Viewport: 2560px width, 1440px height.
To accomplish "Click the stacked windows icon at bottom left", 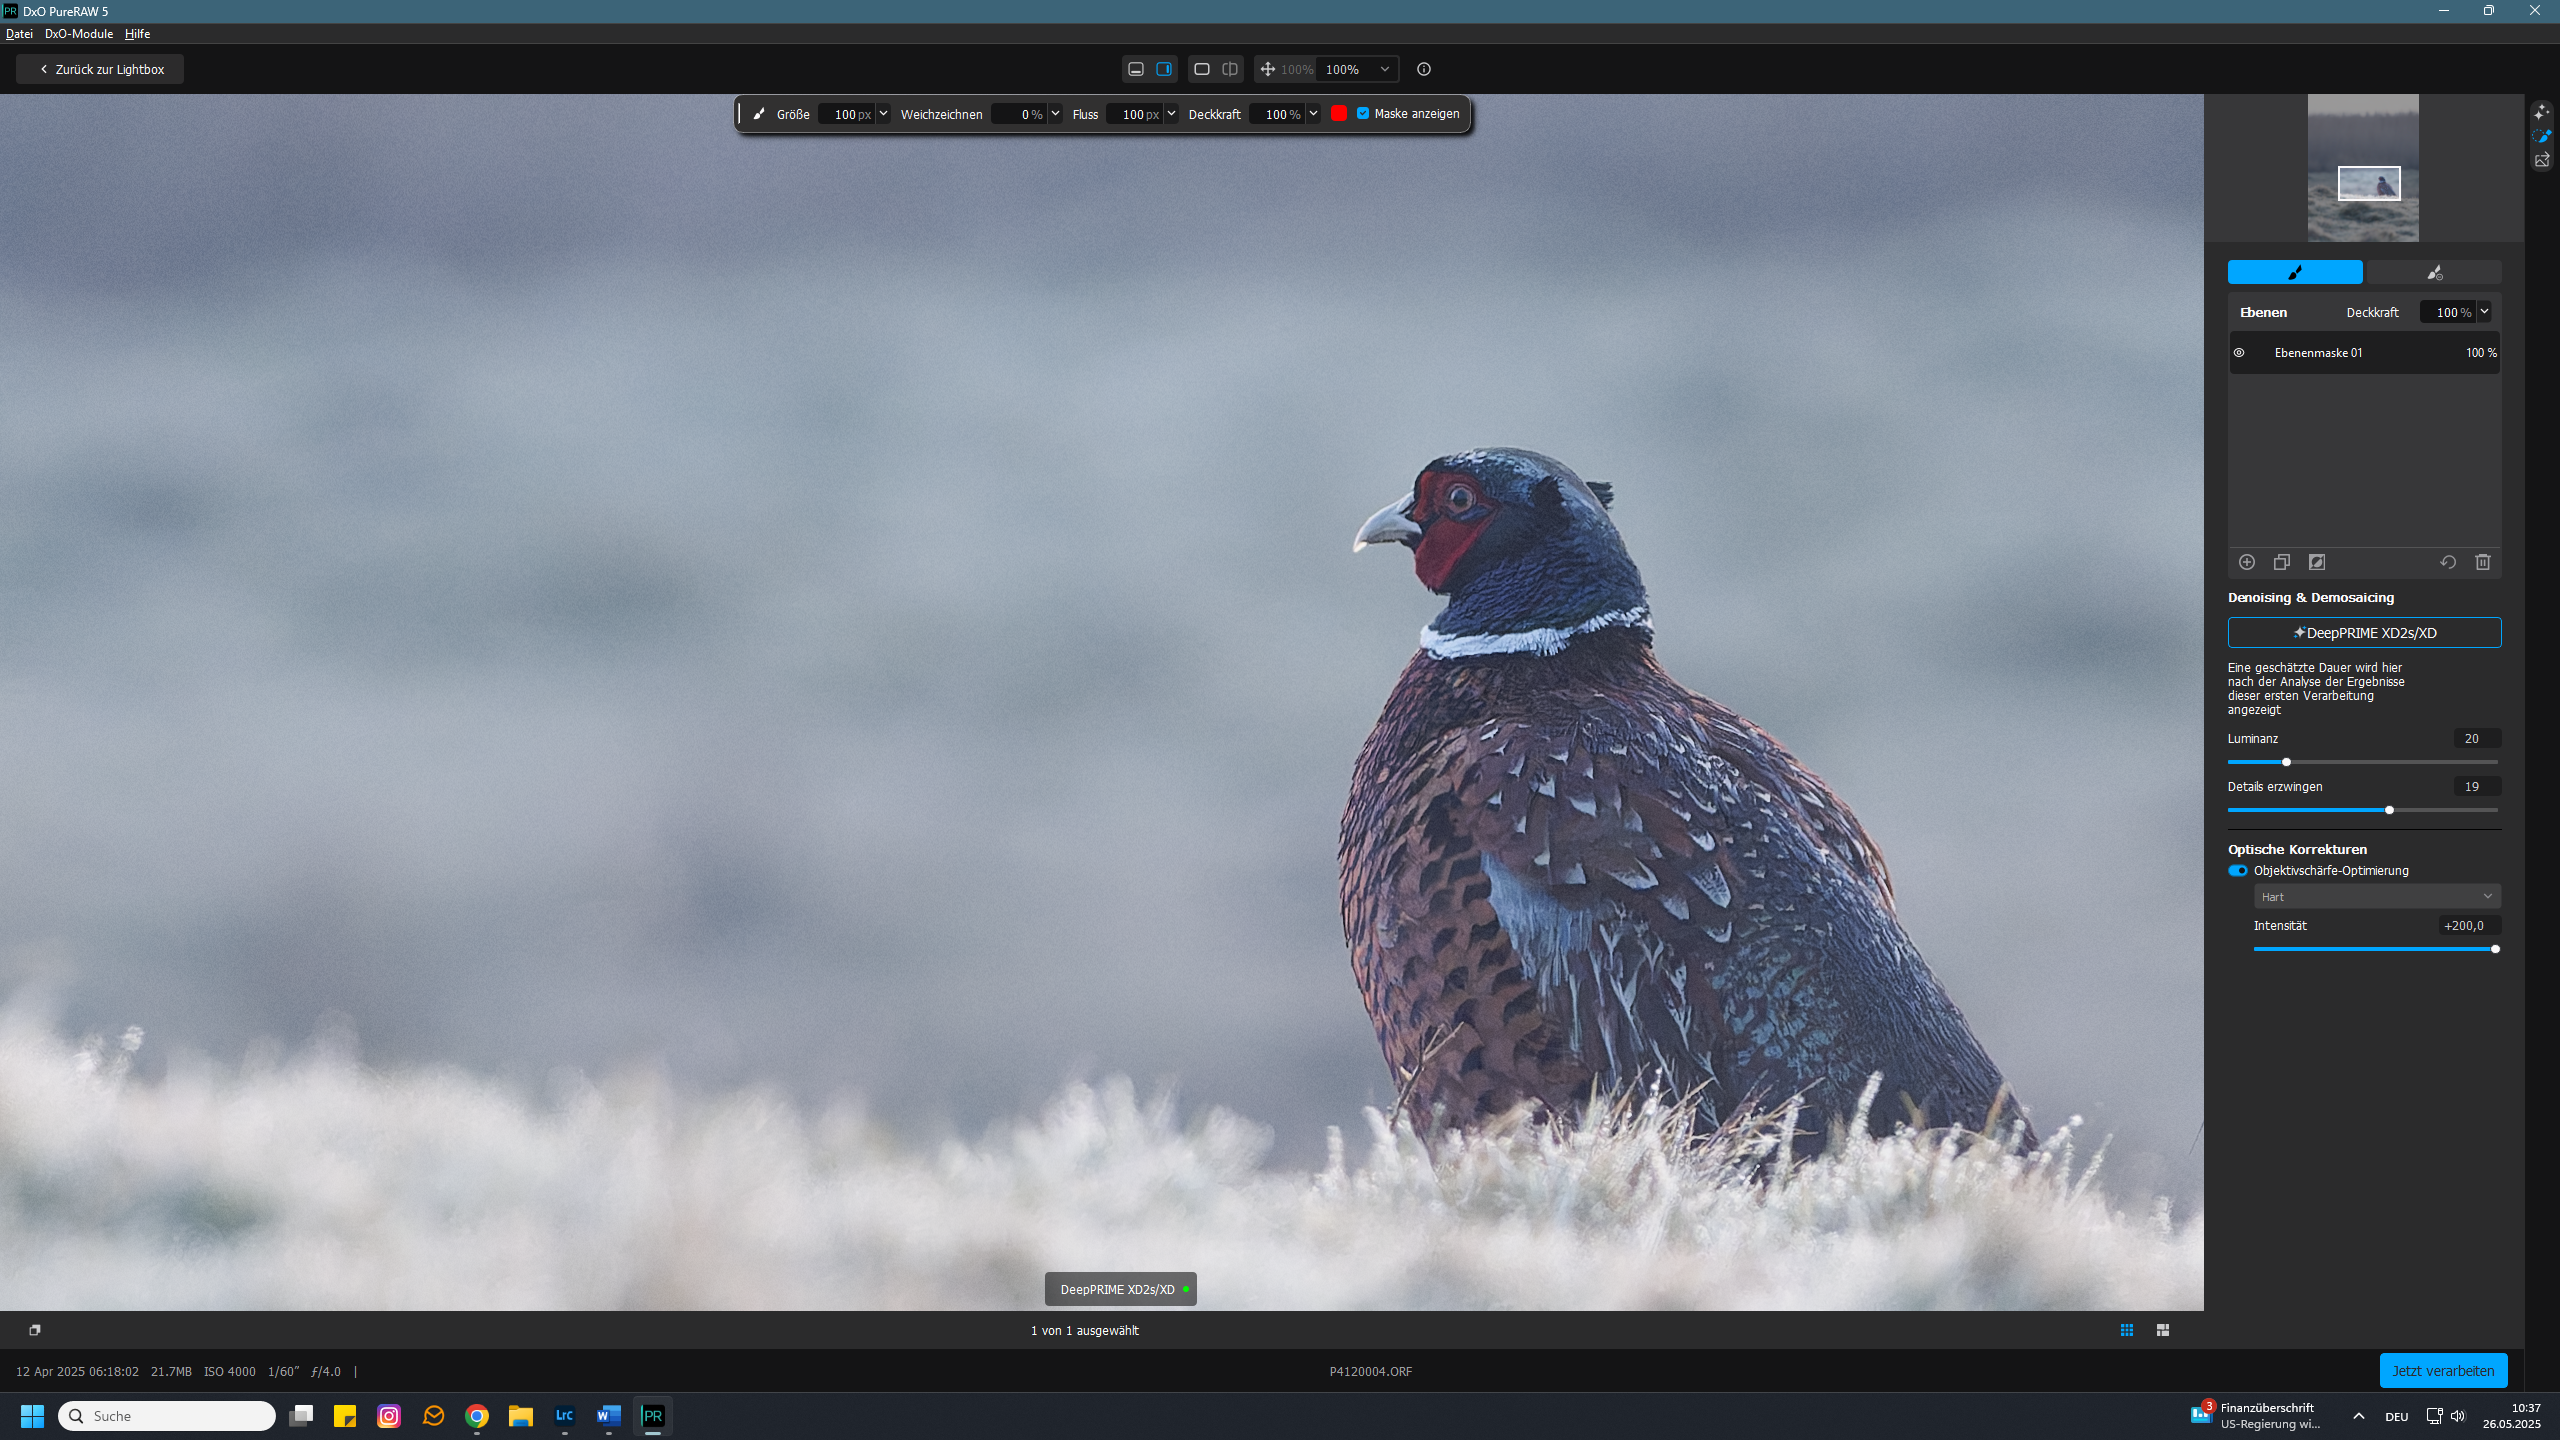I will coord(35,1330).
